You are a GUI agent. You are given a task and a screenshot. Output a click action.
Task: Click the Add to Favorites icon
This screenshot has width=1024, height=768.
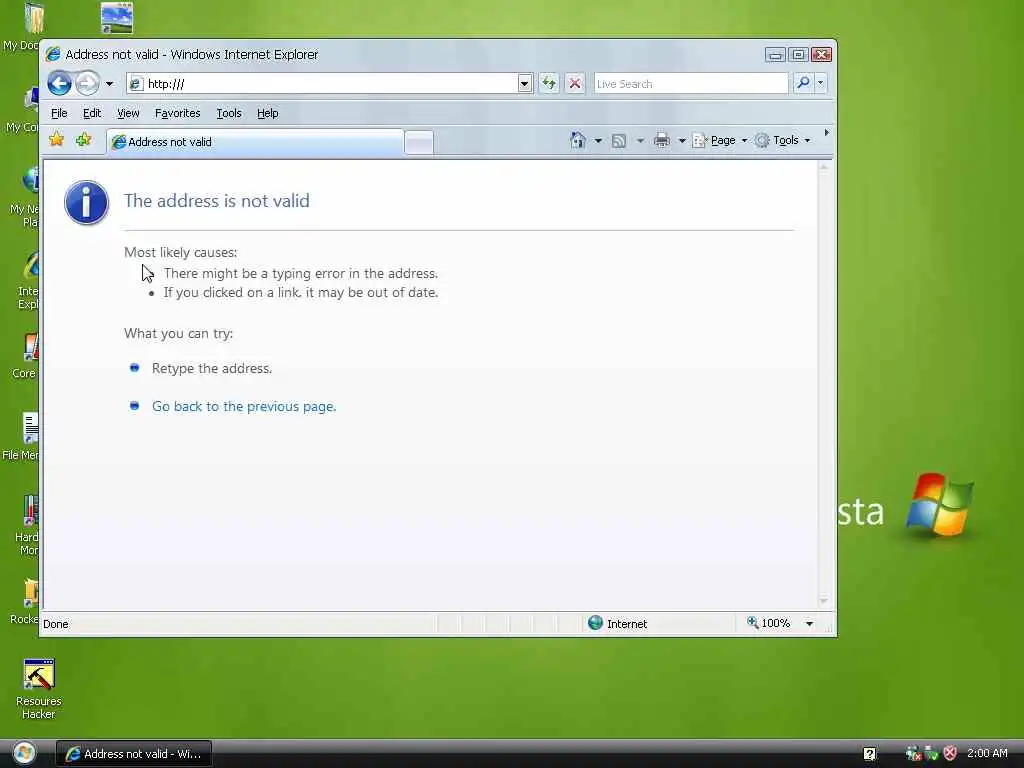pos(83,139)
